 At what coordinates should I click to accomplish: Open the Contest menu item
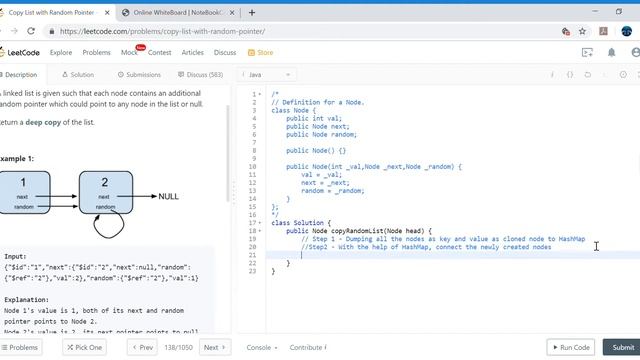pos(160,53)
